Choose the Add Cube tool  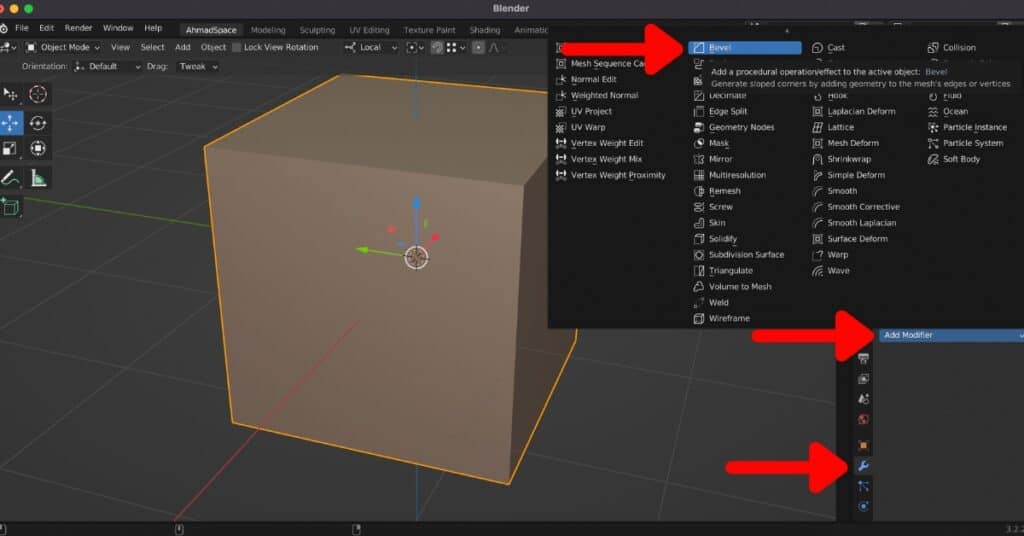tap(11, 207)
